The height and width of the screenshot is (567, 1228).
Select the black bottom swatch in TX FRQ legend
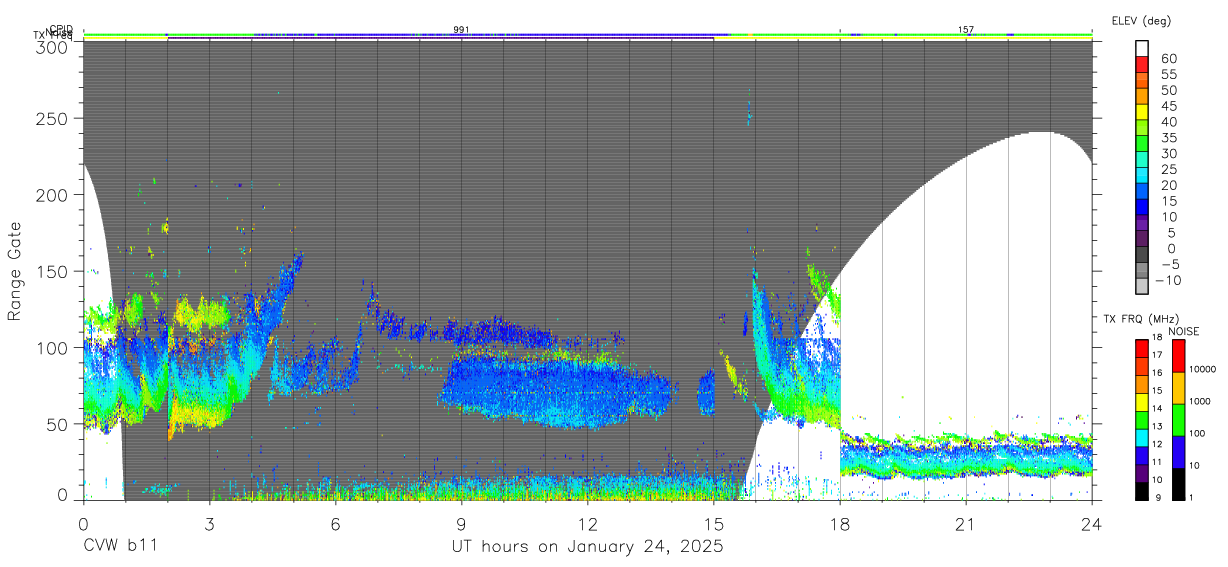point(1141,491)
